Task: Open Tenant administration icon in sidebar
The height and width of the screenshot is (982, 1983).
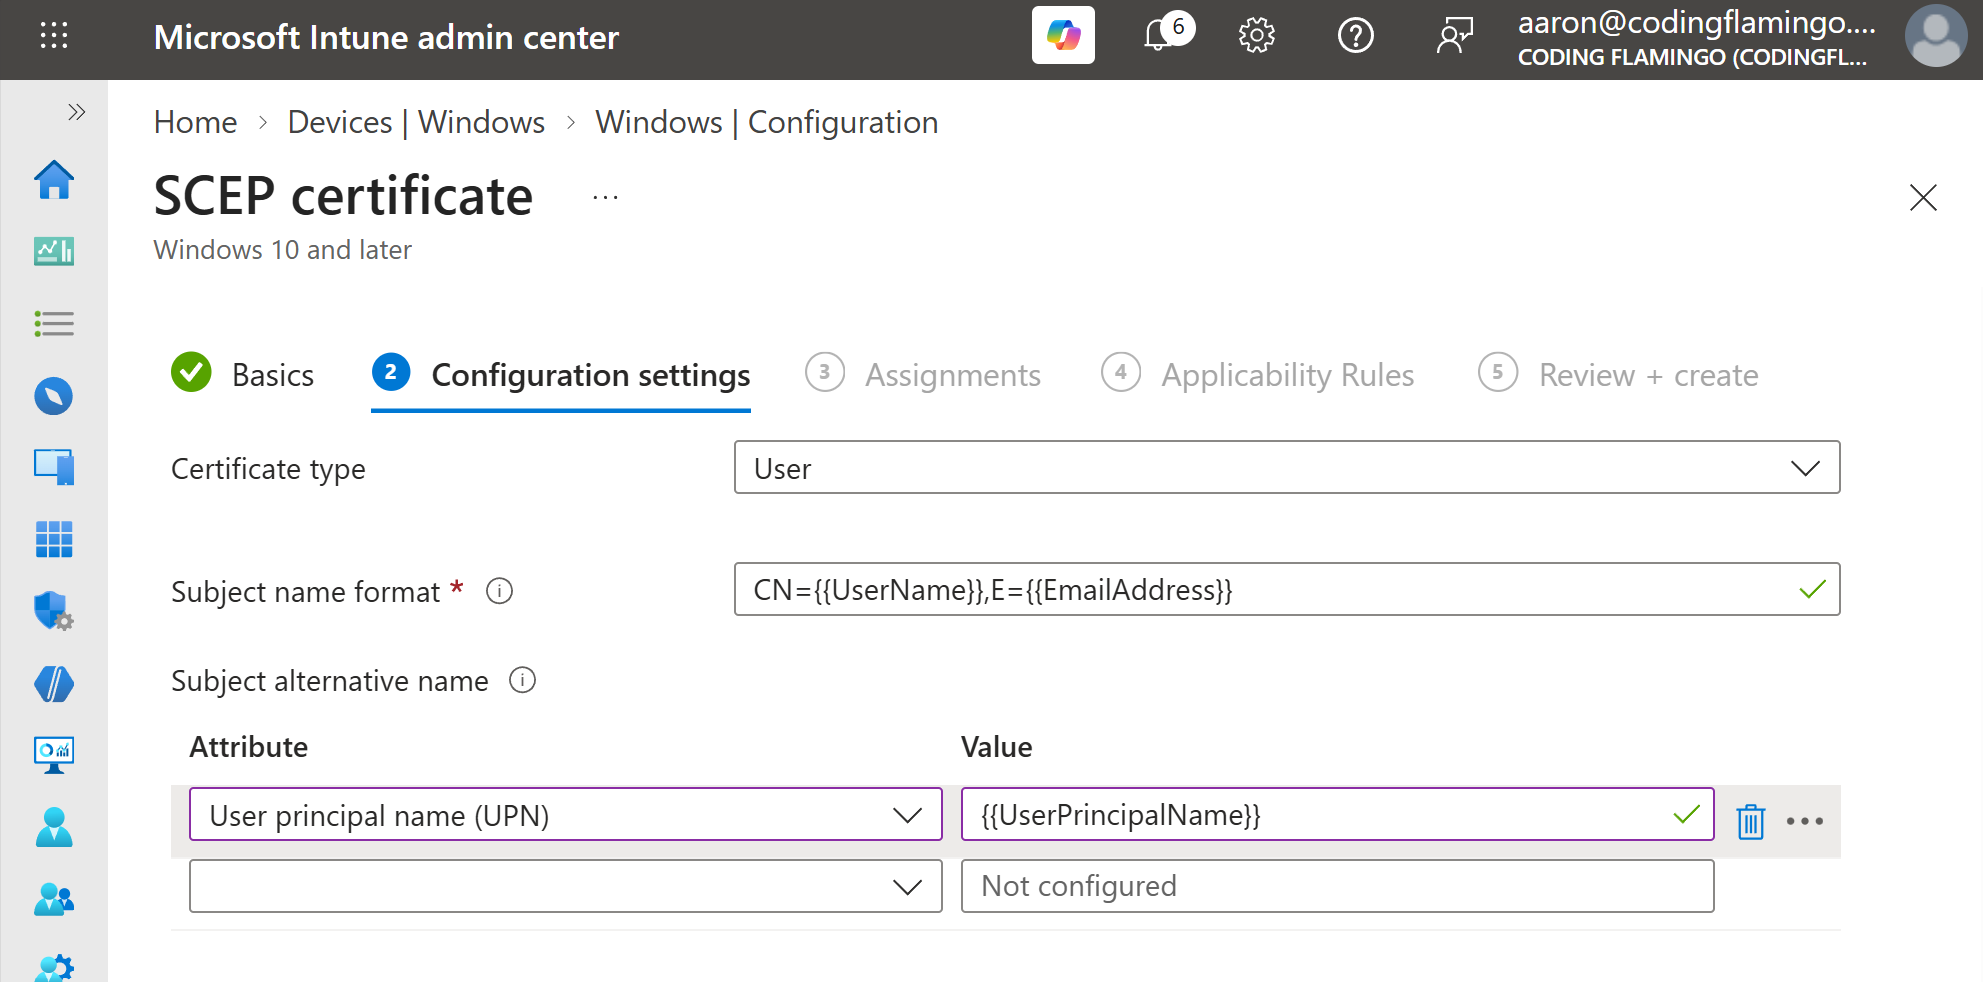Action: (x=54, y=968)
